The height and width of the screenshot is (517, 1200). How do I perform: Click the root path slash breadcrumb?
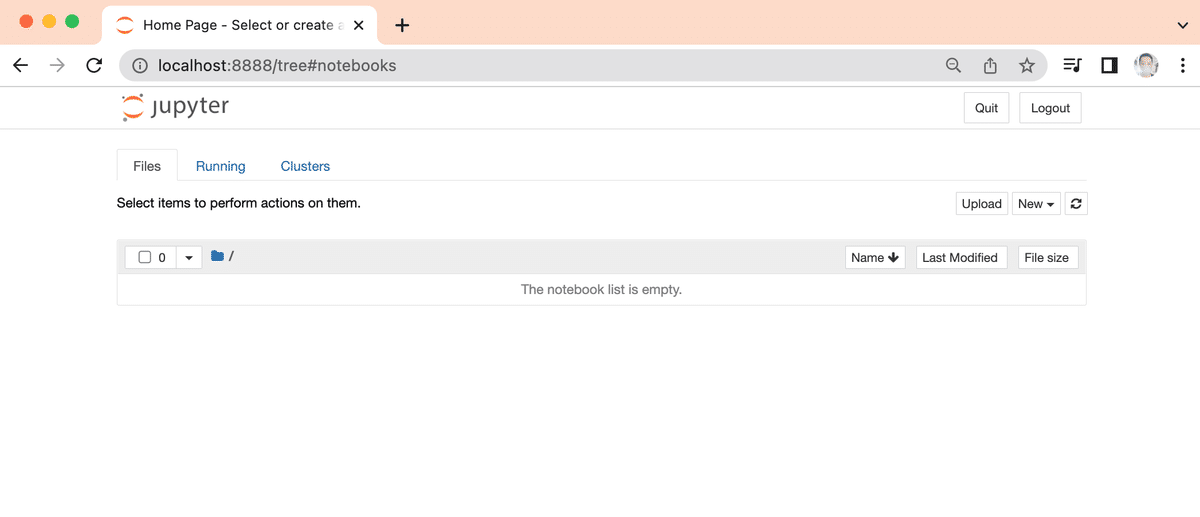[232, 257]
